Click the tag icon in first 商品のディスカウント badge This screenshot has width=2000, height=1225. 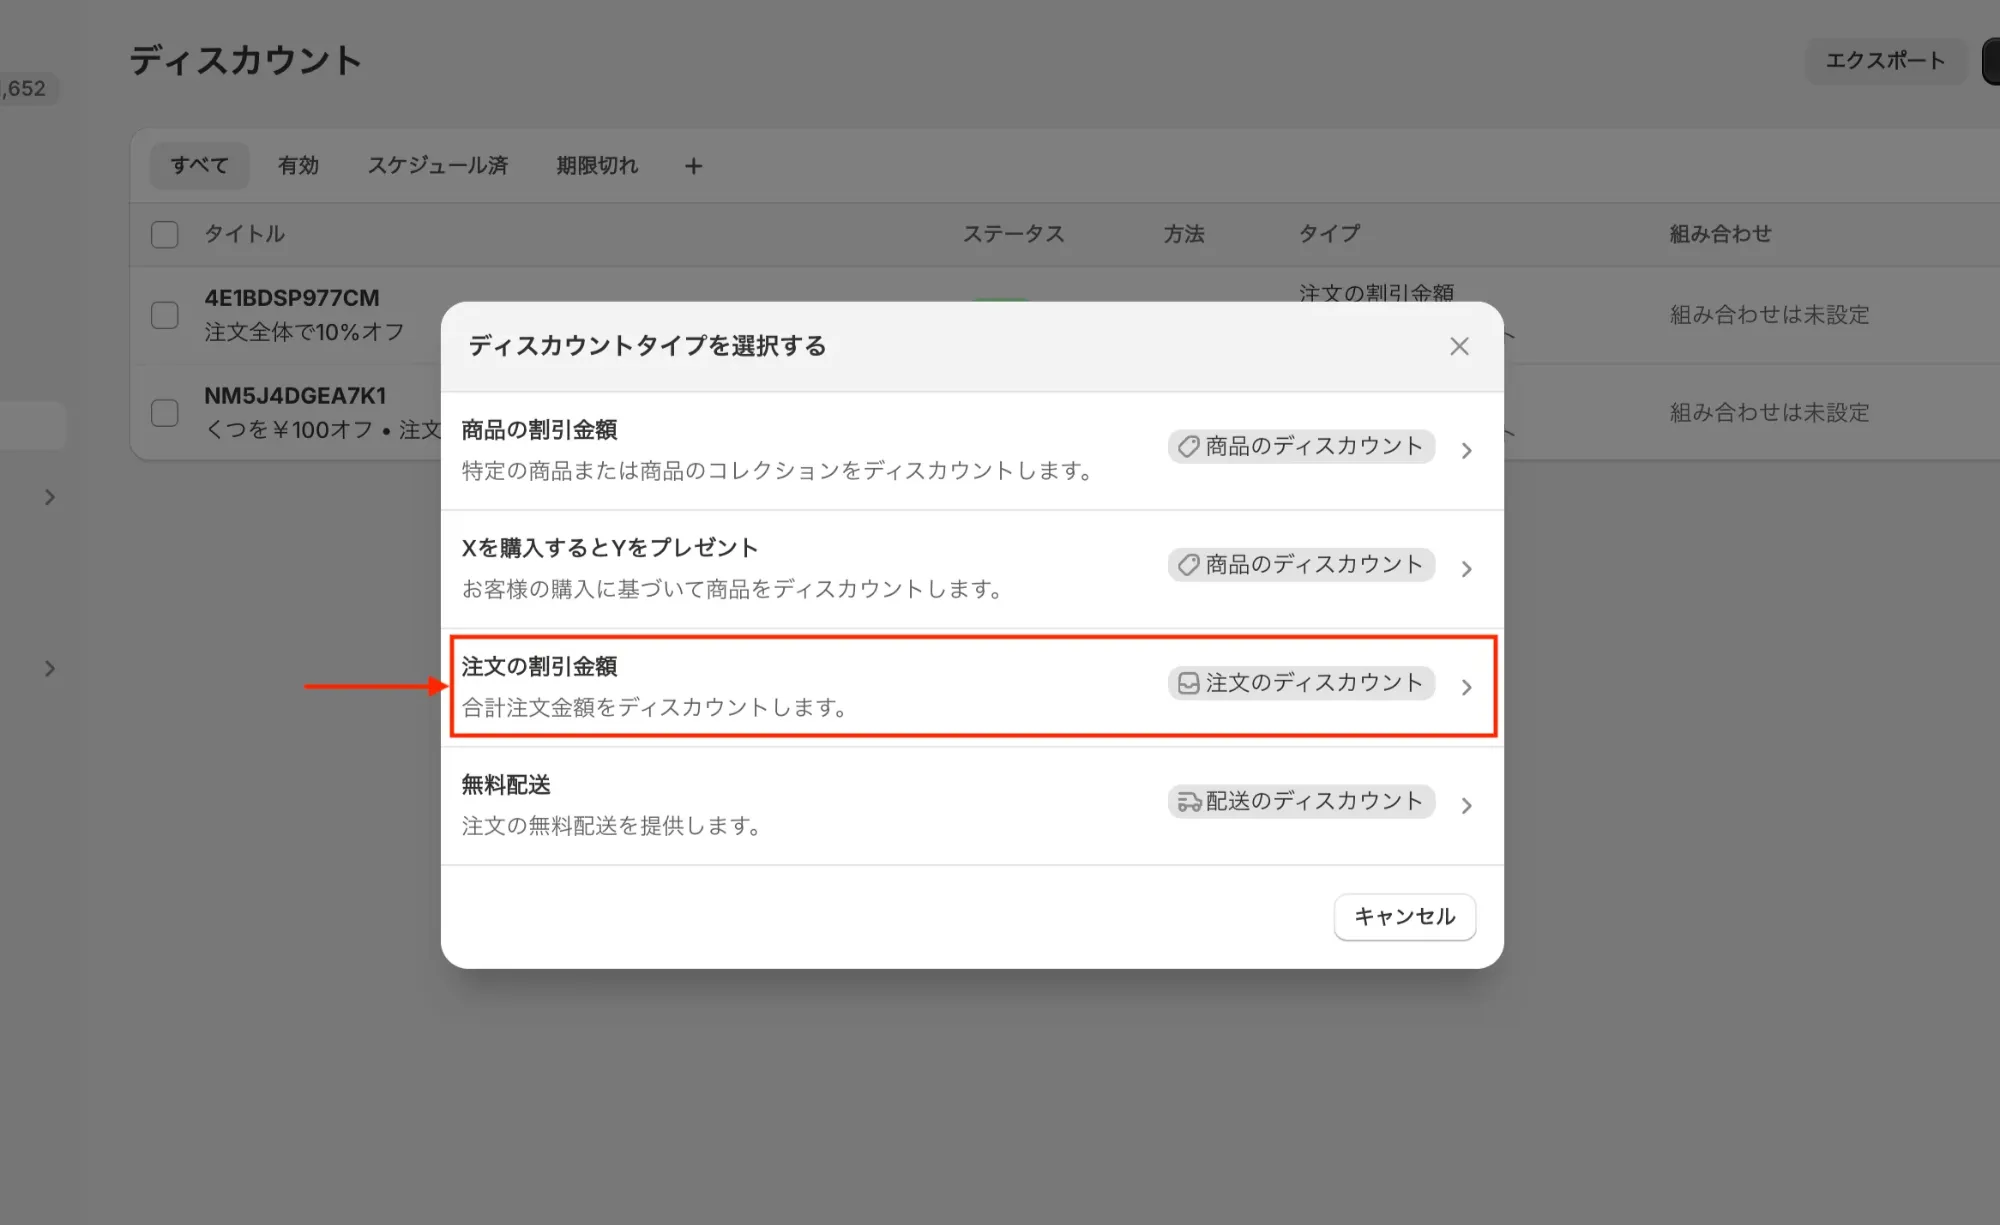pyautogui.click(x=1188, y=446)
